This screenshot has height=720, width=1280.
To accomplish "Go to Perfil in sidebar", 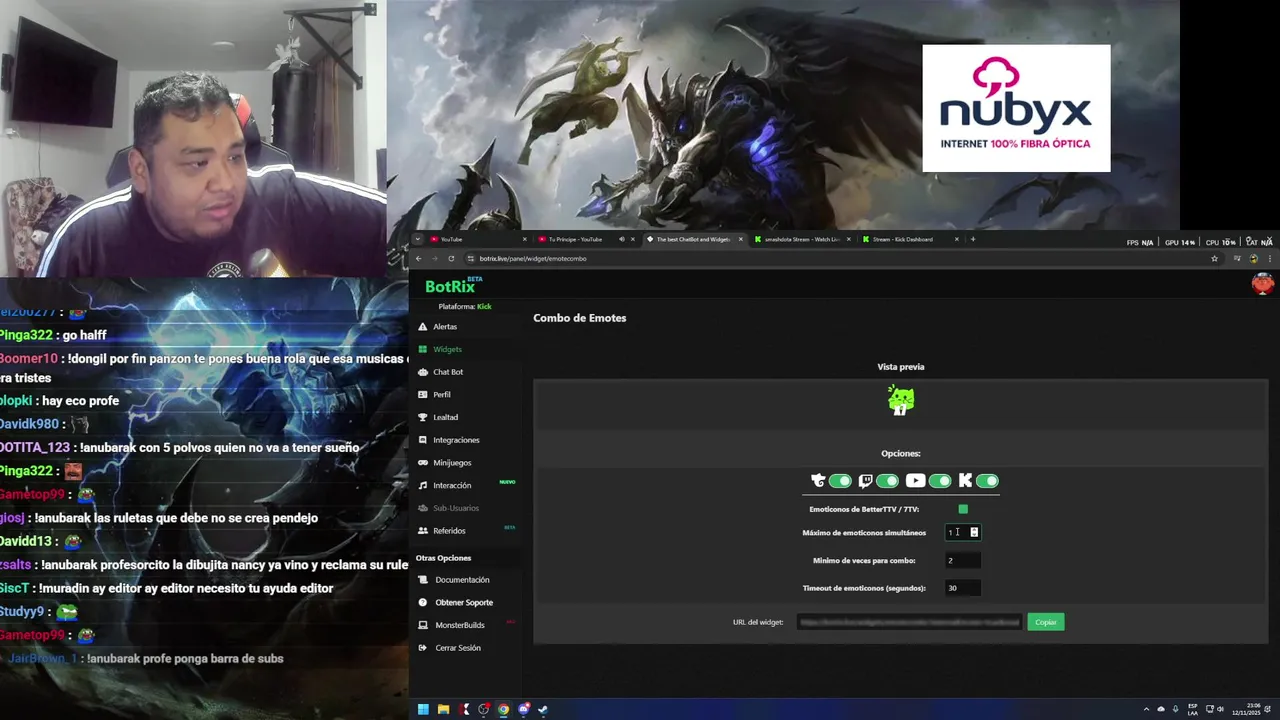I will (442, 395).
